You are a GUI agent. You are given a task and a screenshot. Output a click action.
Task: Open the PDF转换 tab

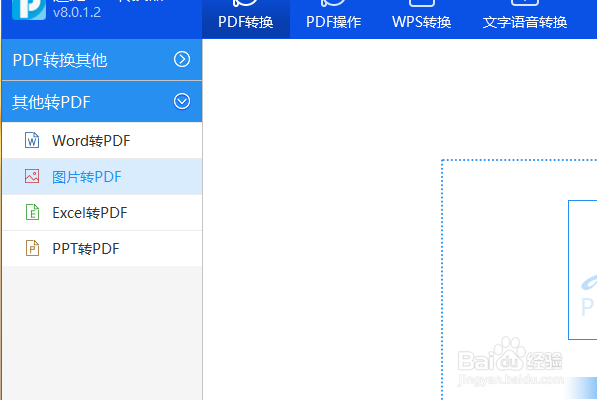(246, 19)
